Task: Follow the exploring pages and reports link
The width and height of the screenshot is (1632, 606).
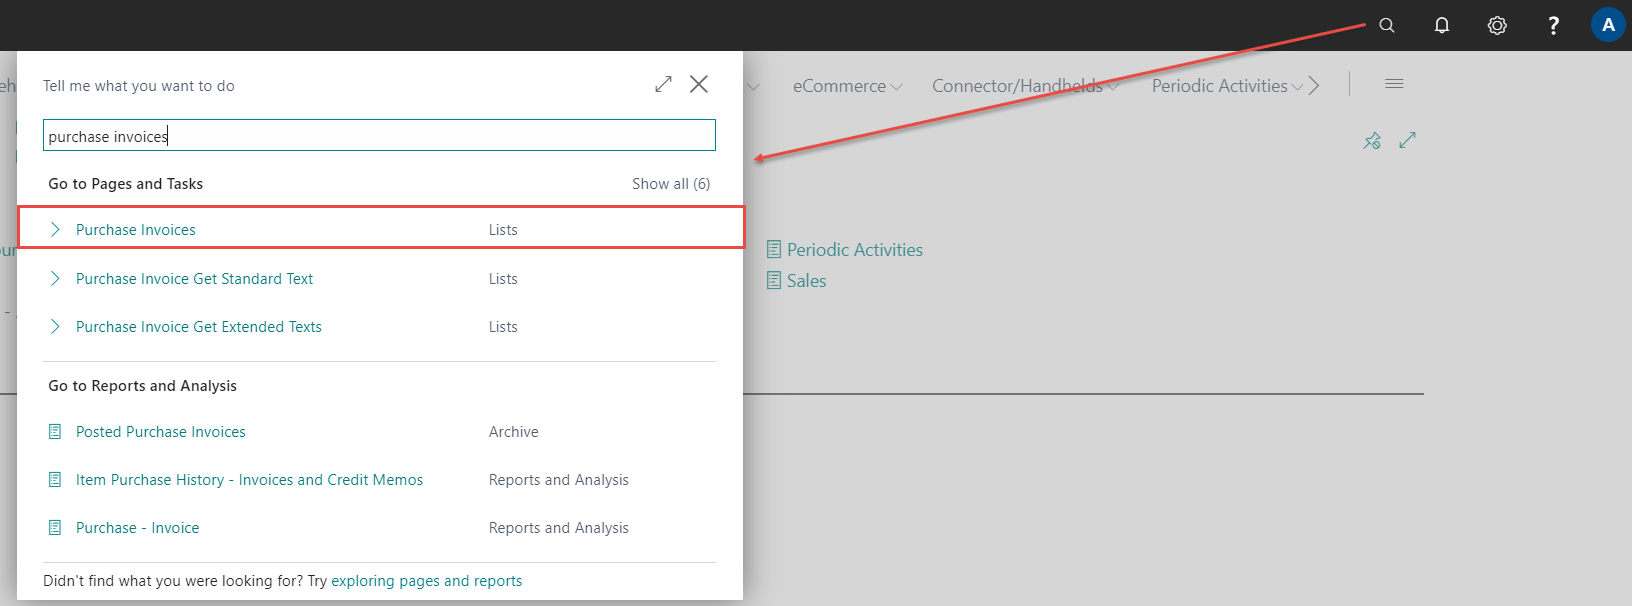Action: pos(426,581)
